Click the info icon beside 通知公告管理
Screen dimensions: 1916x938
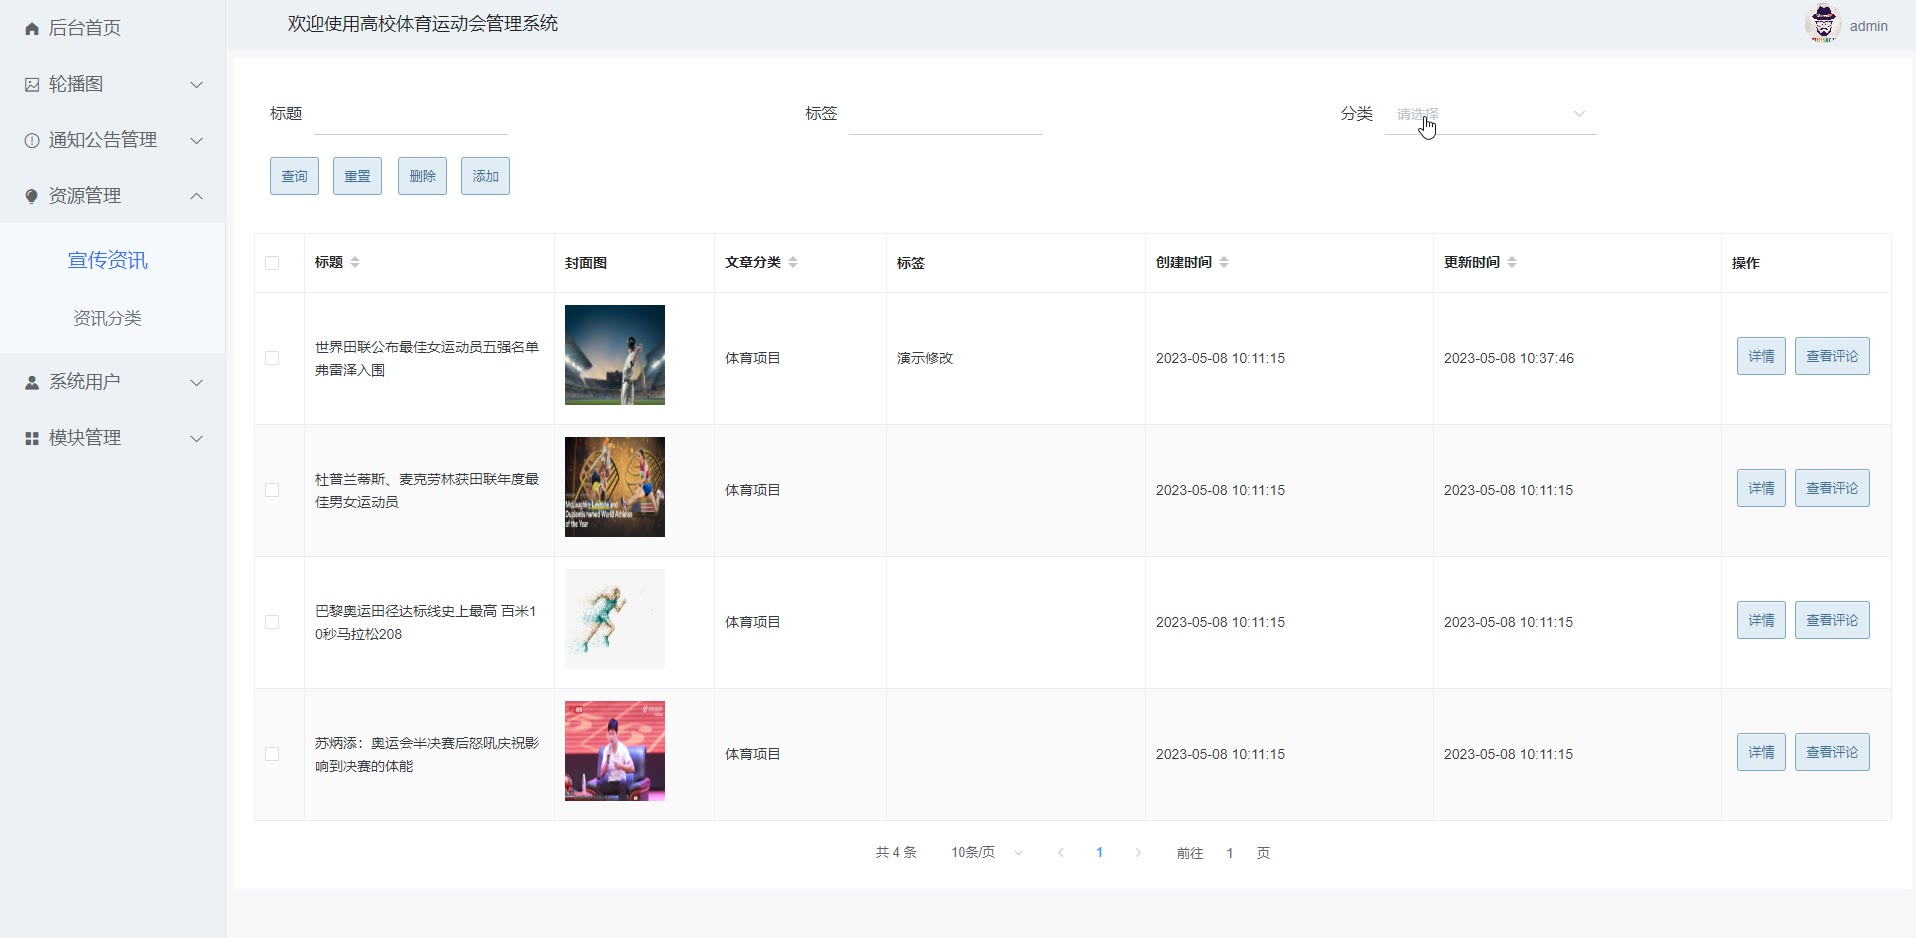32,141
